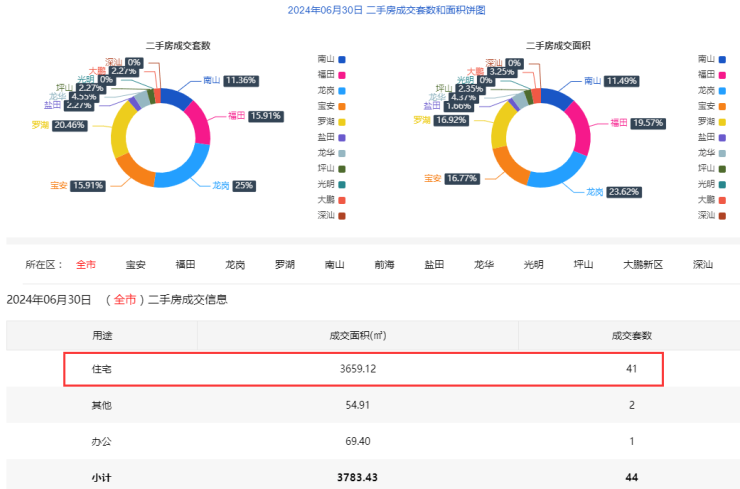Toggle 南山 legend swatch in 二手房成交套数 chart

pyautogui.click(x=342, y=59)
